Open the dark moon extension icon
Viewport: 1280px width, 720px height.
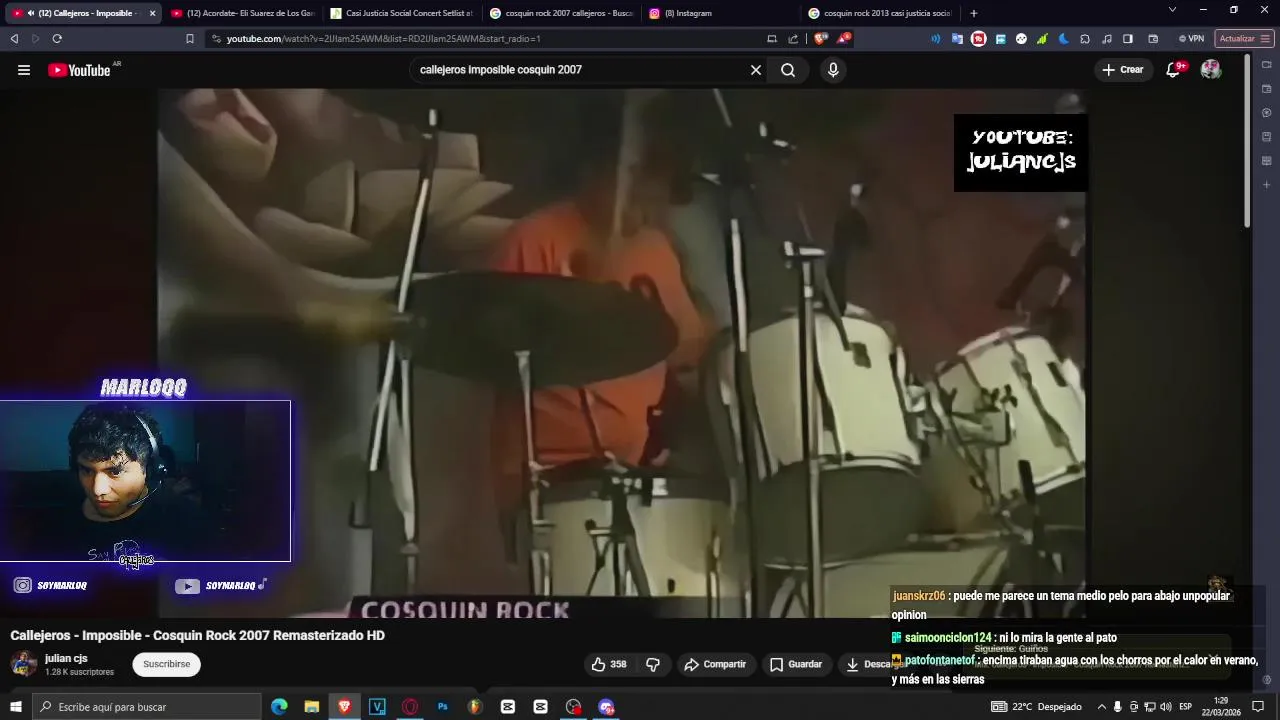tap(1063, 39)
